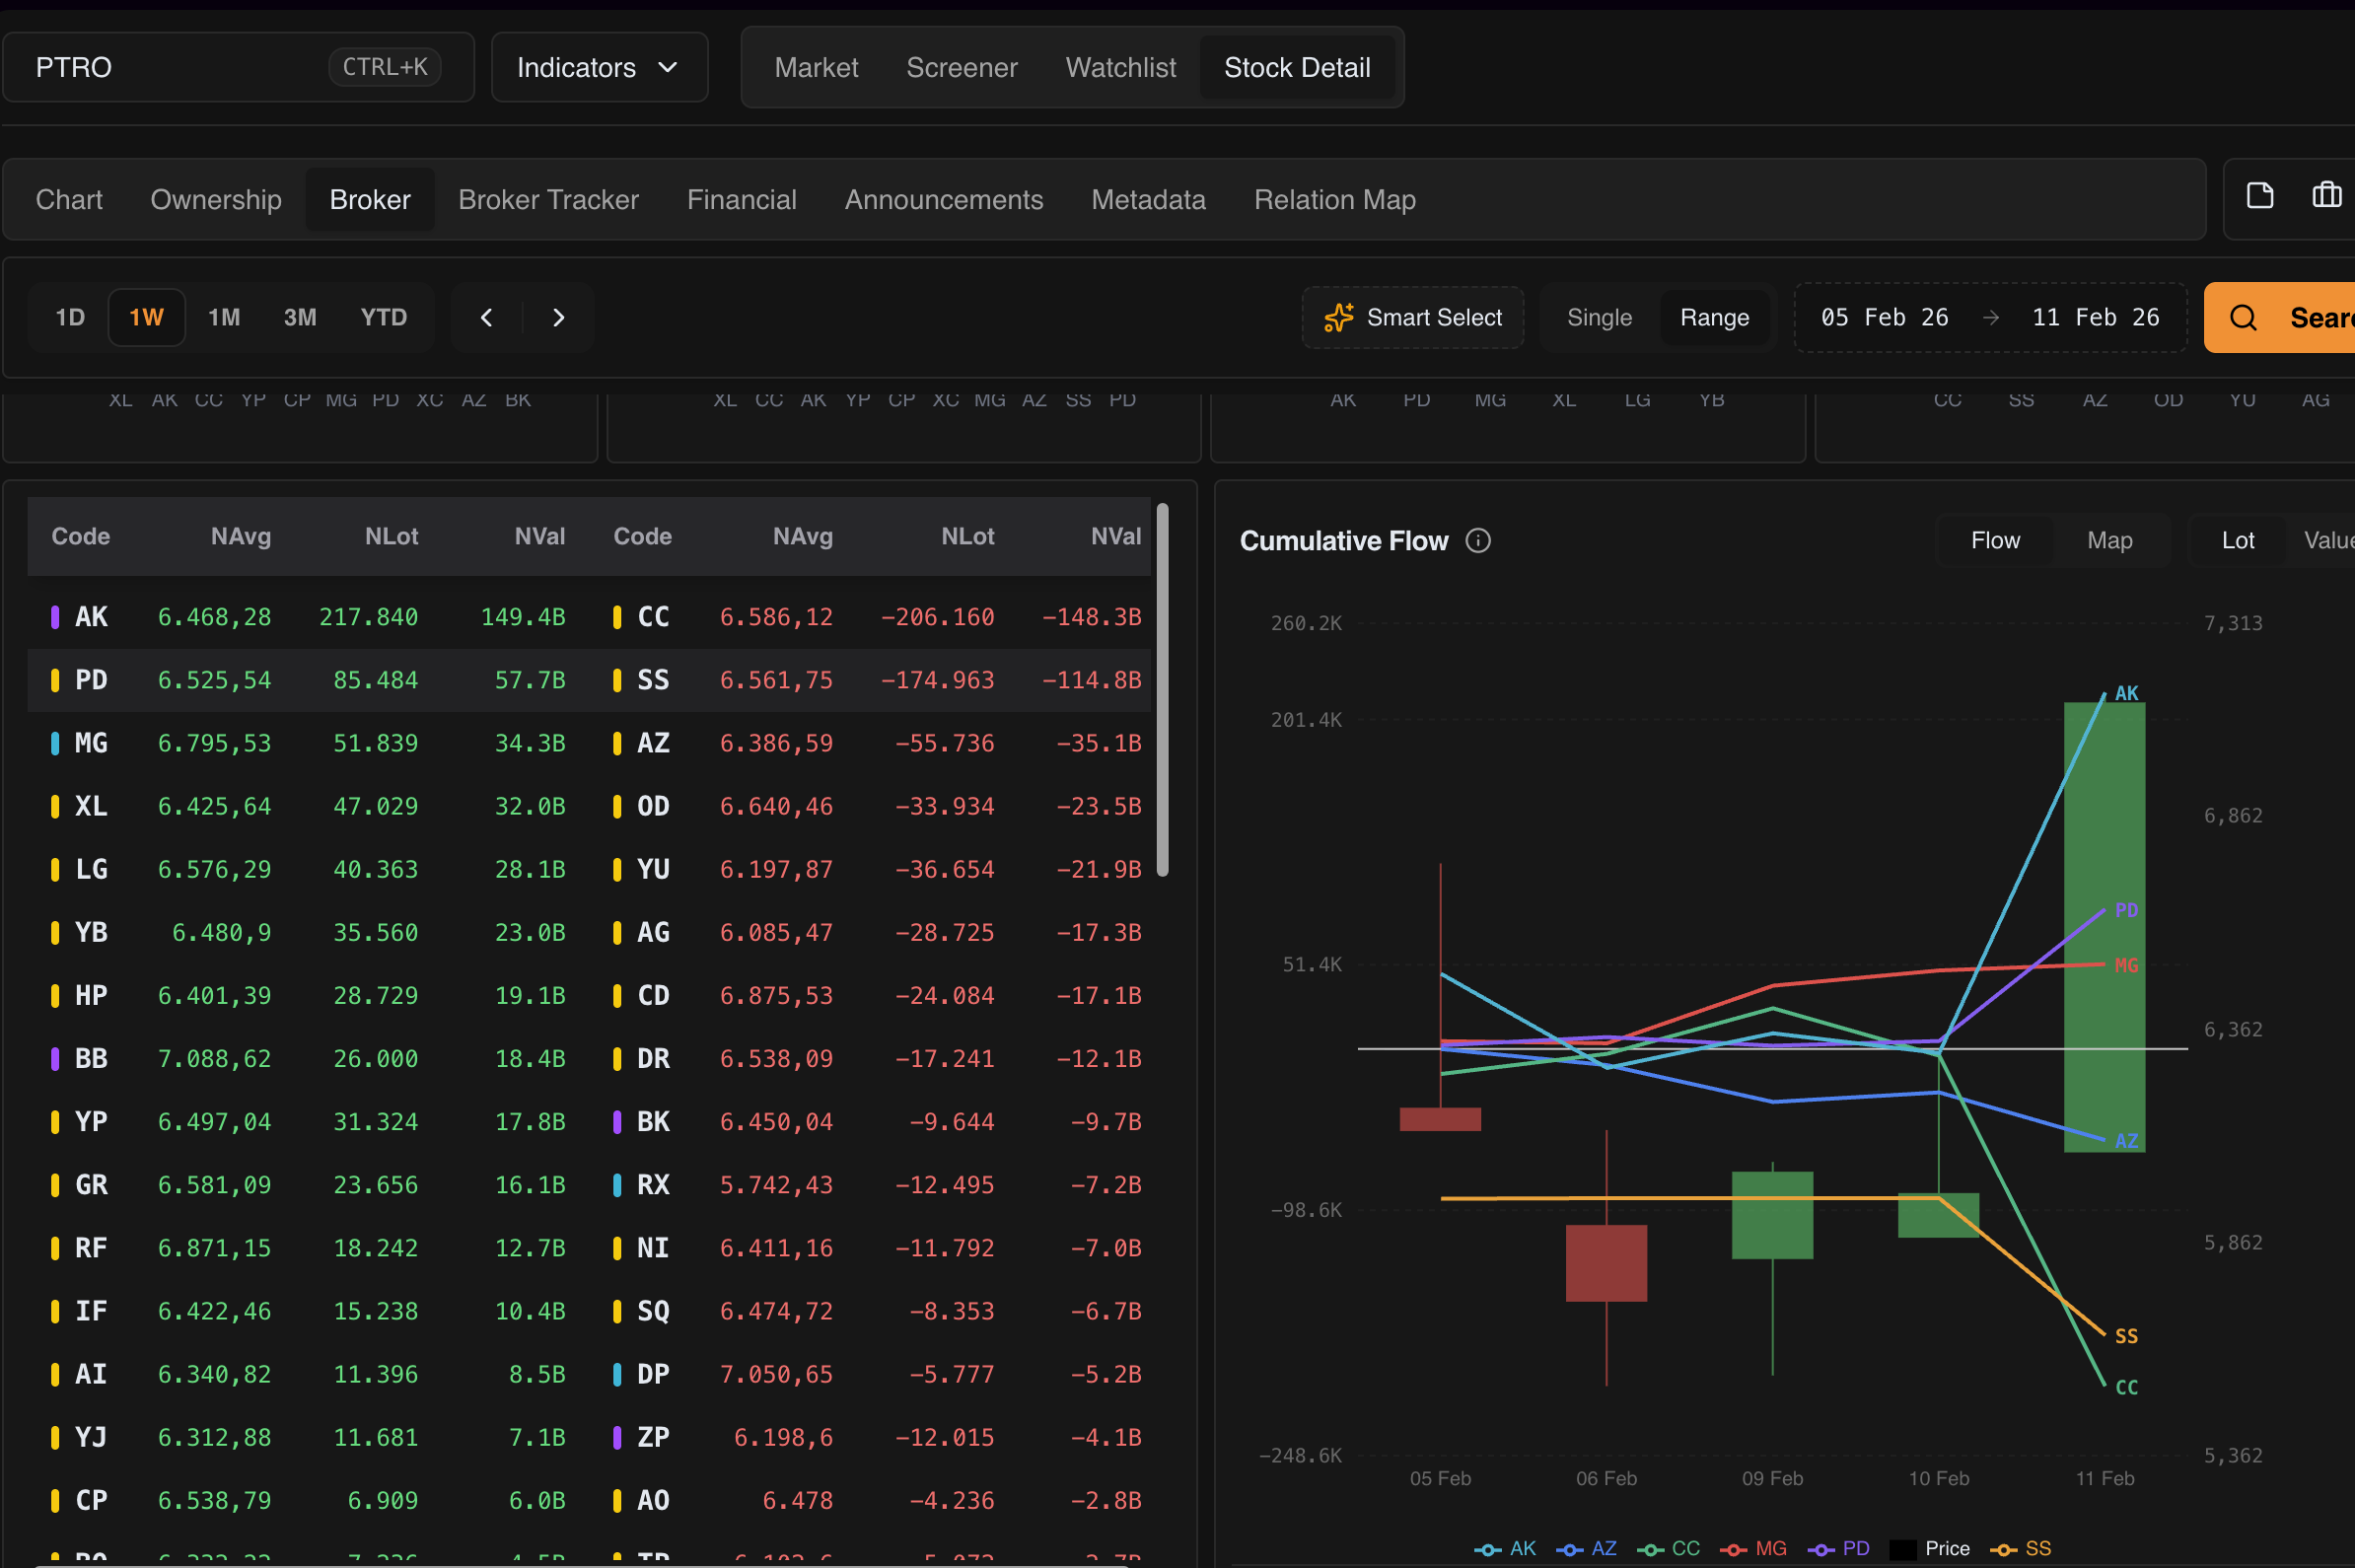Click the info icon beside Cumulative Flow

point(1477,541)
